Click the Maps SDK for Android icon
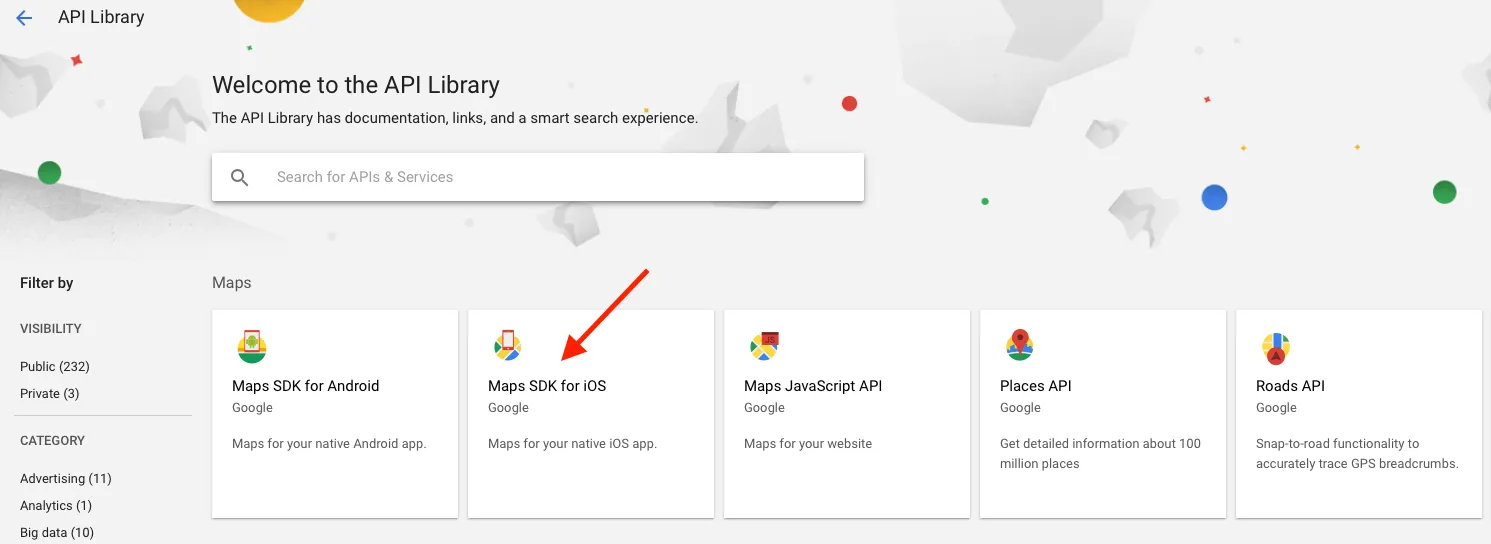 pos(252,347)
